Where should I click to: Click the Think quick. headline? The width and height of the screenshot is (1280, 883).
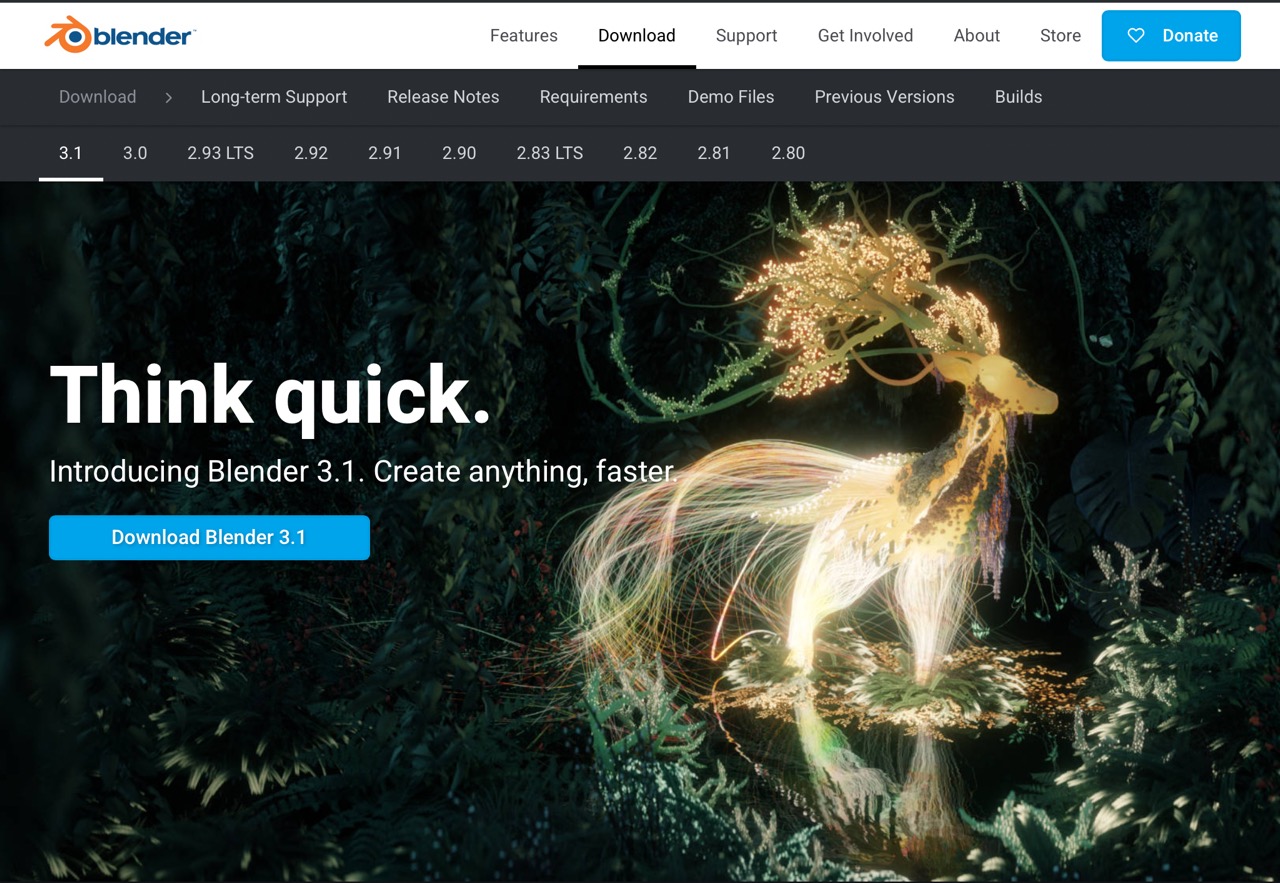(270, 397)
